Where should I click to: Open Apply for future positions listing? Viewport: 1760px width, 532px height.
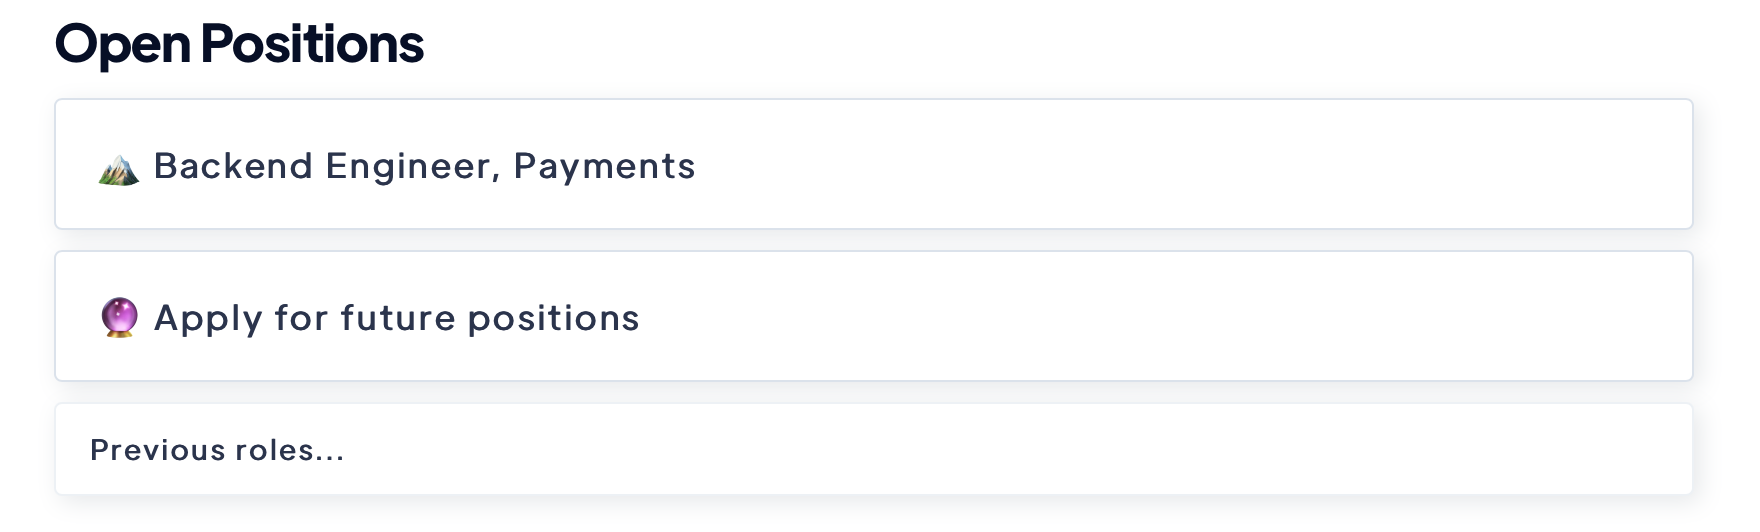tap(396, 318)
